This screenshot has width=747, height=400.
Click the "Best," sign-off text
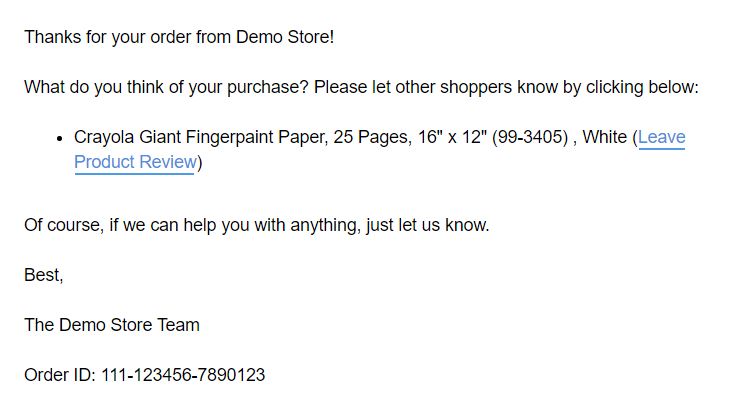44,275
